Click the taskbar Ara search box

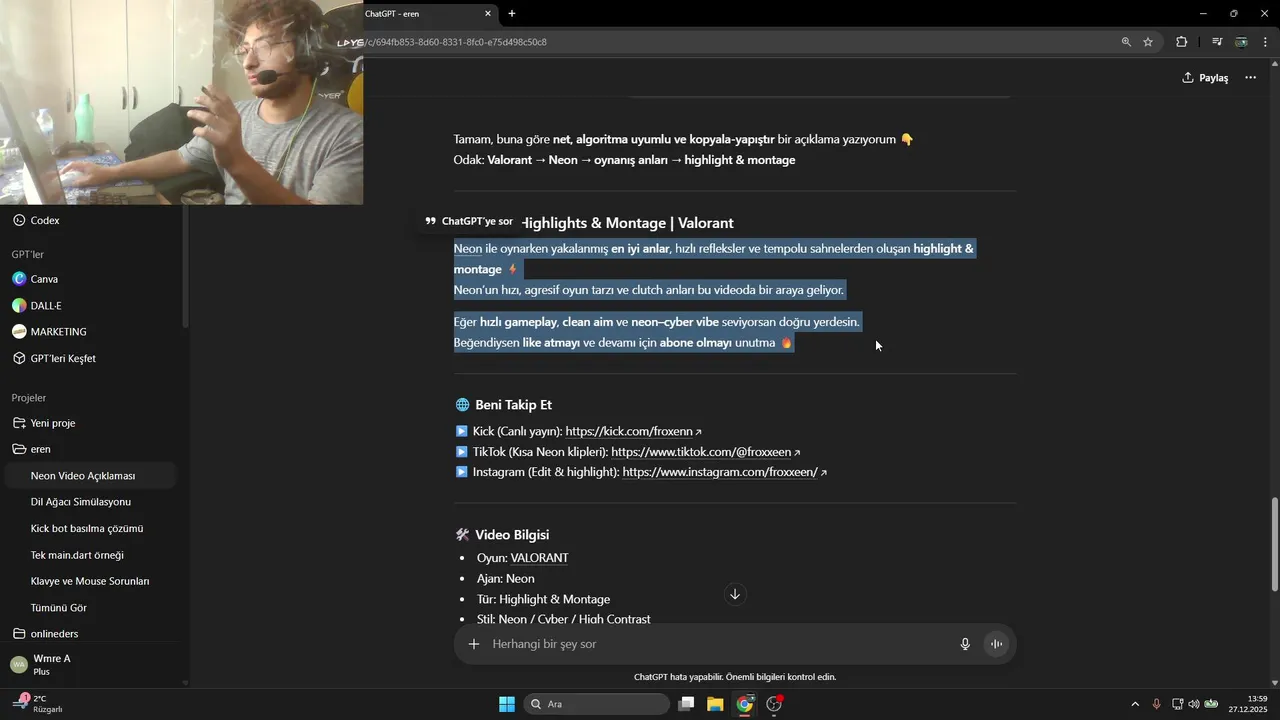[x=597, y=704]
